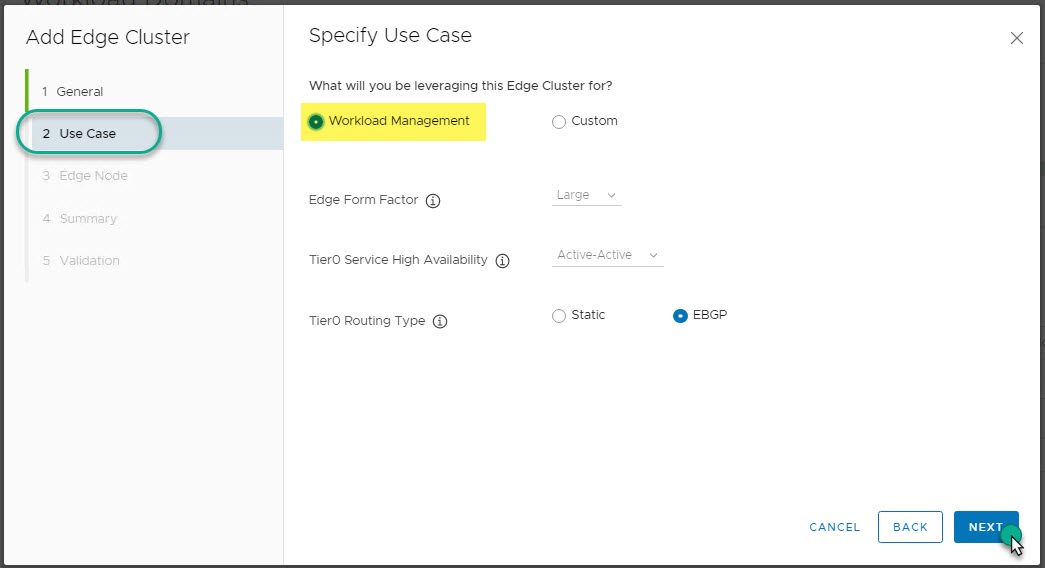Select step 2 Use Case
1045x568 pixels.
coord(87,134)
